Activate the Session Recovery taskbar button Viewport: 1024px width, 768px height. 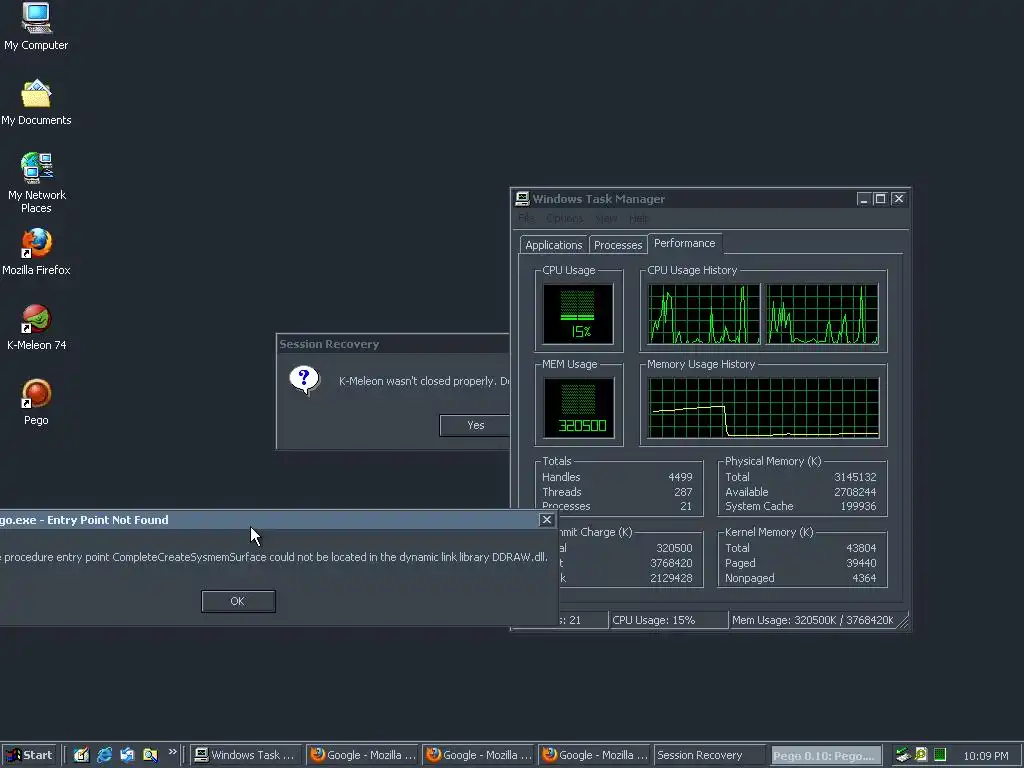pyautogui.click(x=710, y=755)
